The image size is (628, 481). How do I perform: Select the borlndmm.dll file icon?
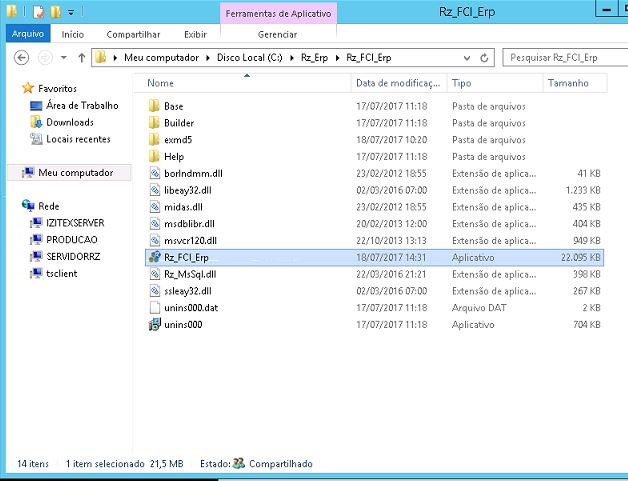tap(155, 173)
